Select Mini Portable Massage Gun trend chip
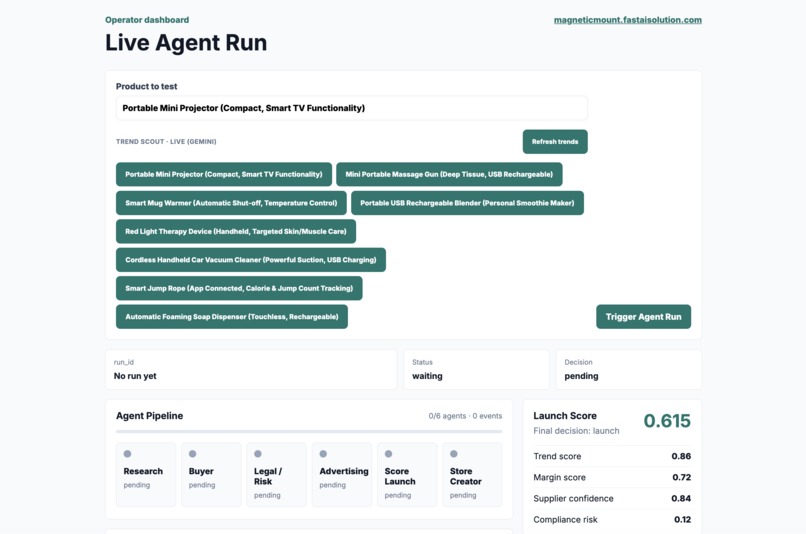Viewport: 806px width, 534px height. 449,174
